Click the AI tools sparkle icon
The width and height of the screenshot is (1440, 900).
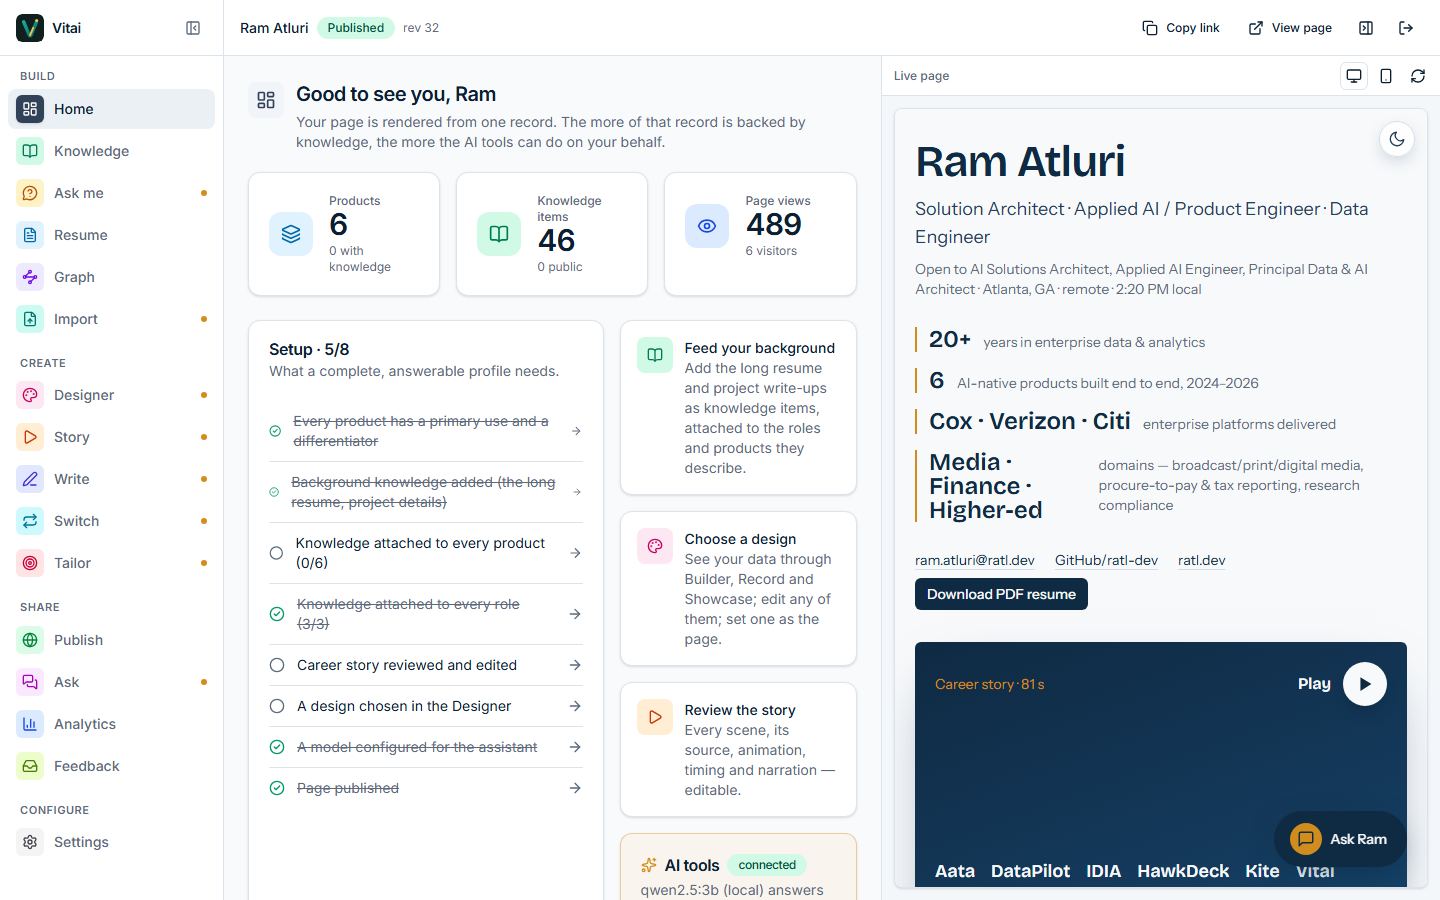tap(649, 865)
